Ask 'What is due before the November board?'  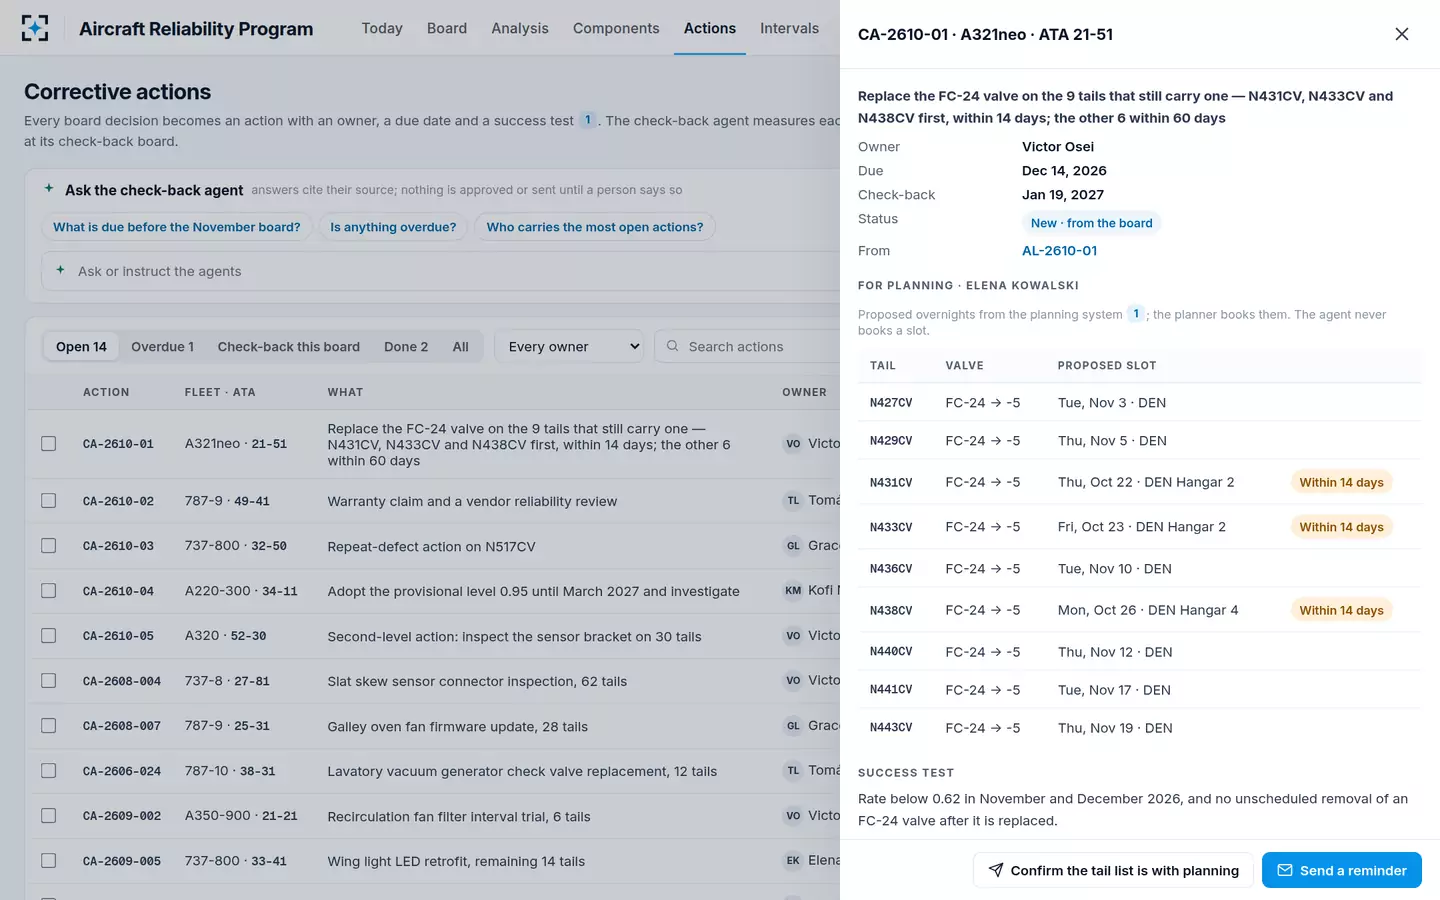click(177, 227)
